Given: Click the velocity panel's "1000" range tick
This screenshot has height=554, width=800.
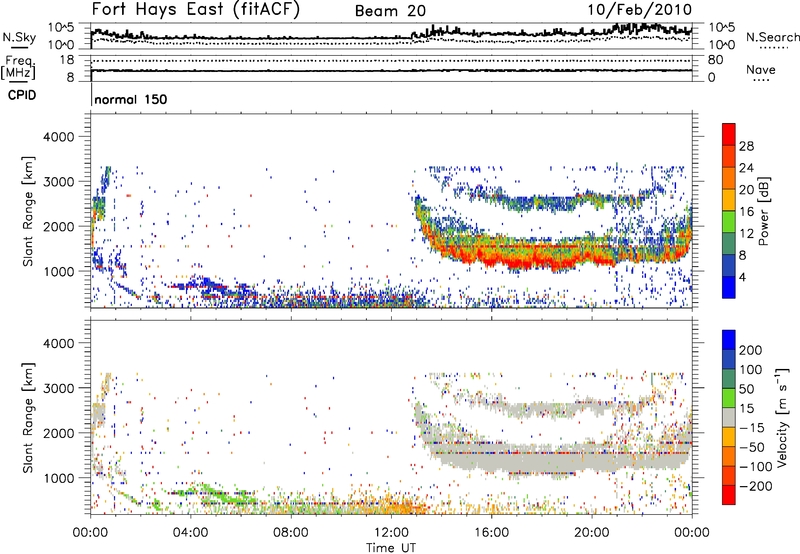Looking at the screenshot, I should 59,478.
